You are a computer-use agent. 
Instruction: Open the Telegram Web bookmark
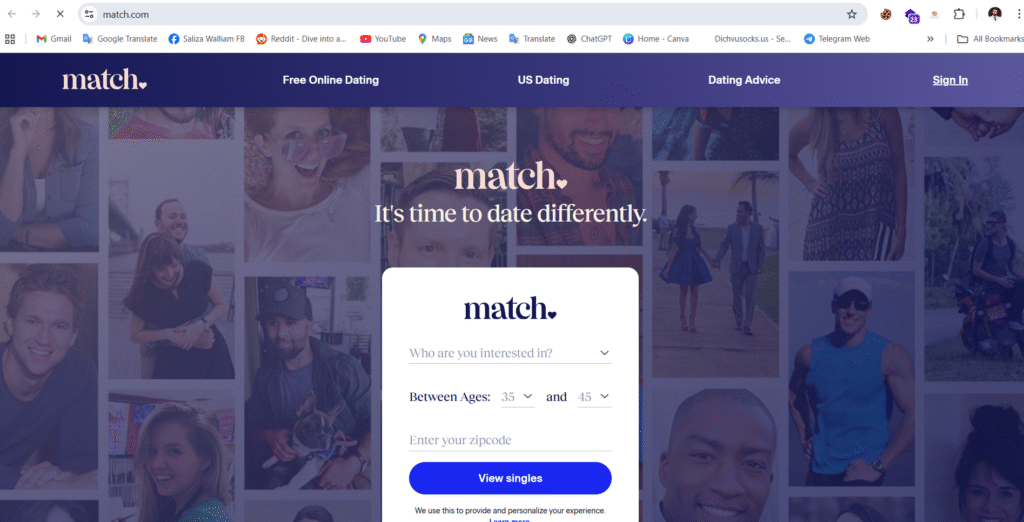click(x=837, y=39)
